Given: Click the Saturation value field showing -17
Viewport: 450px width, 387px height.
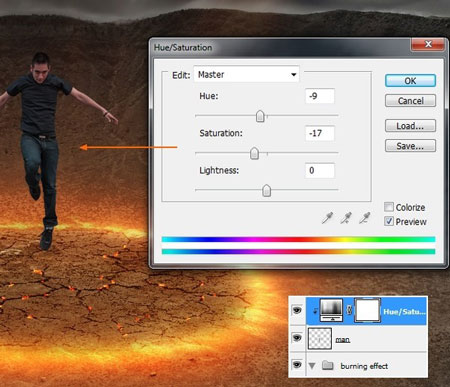Looking at the screenshot, I should [x=320, y=133].
